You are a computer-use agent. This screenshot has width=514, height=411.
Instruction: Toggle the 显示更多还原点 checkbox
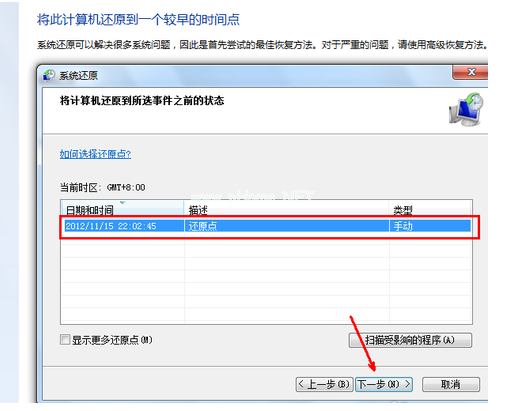click(x=65, y=340)
